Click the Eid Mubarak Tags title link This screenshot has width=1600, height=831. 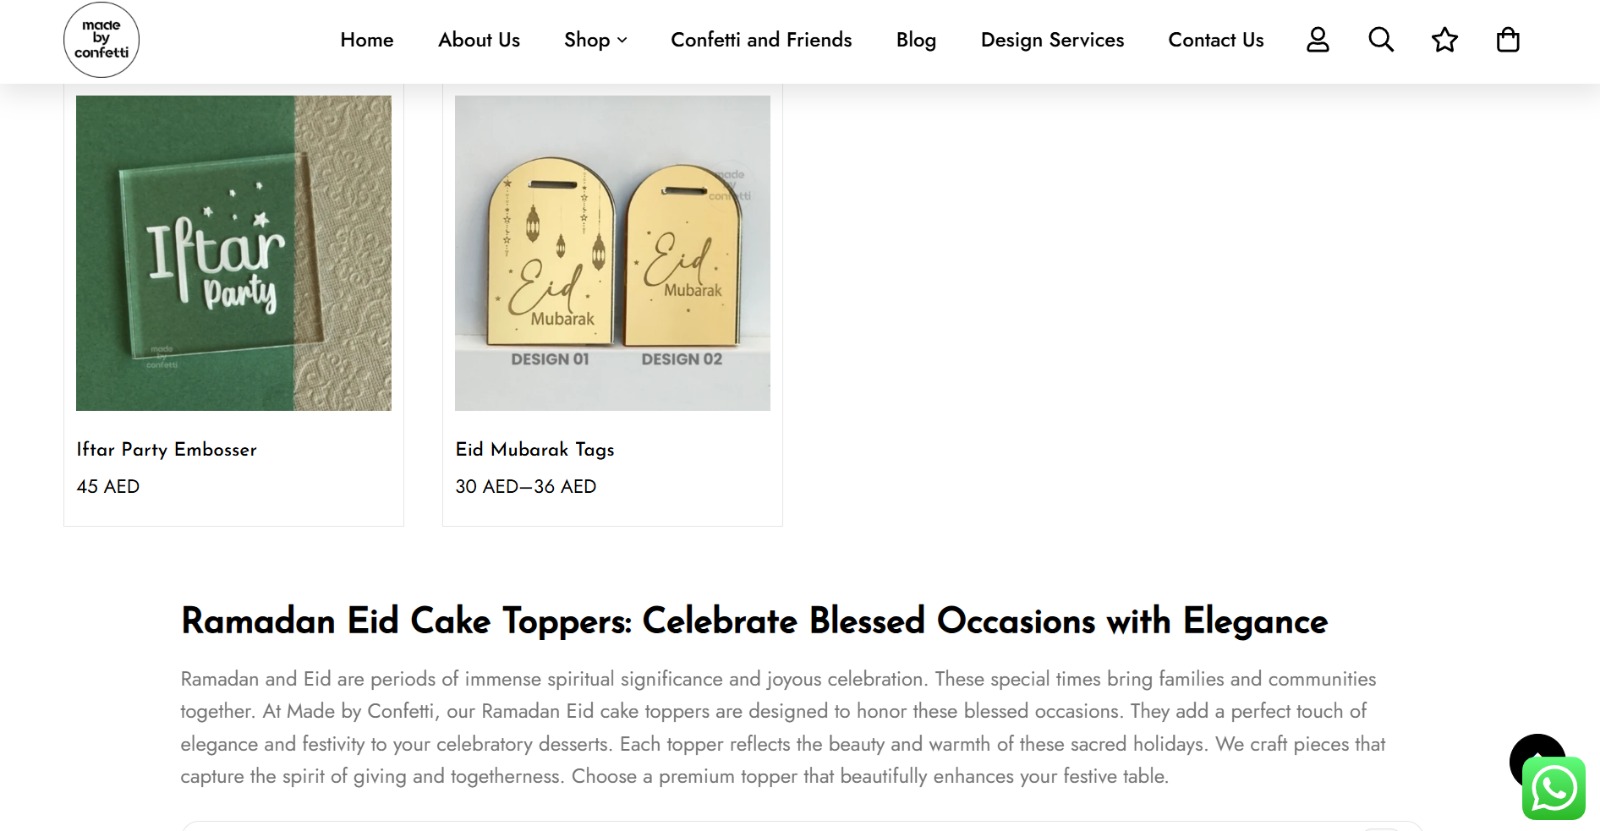pyautogui.click(x=535, y=450)
